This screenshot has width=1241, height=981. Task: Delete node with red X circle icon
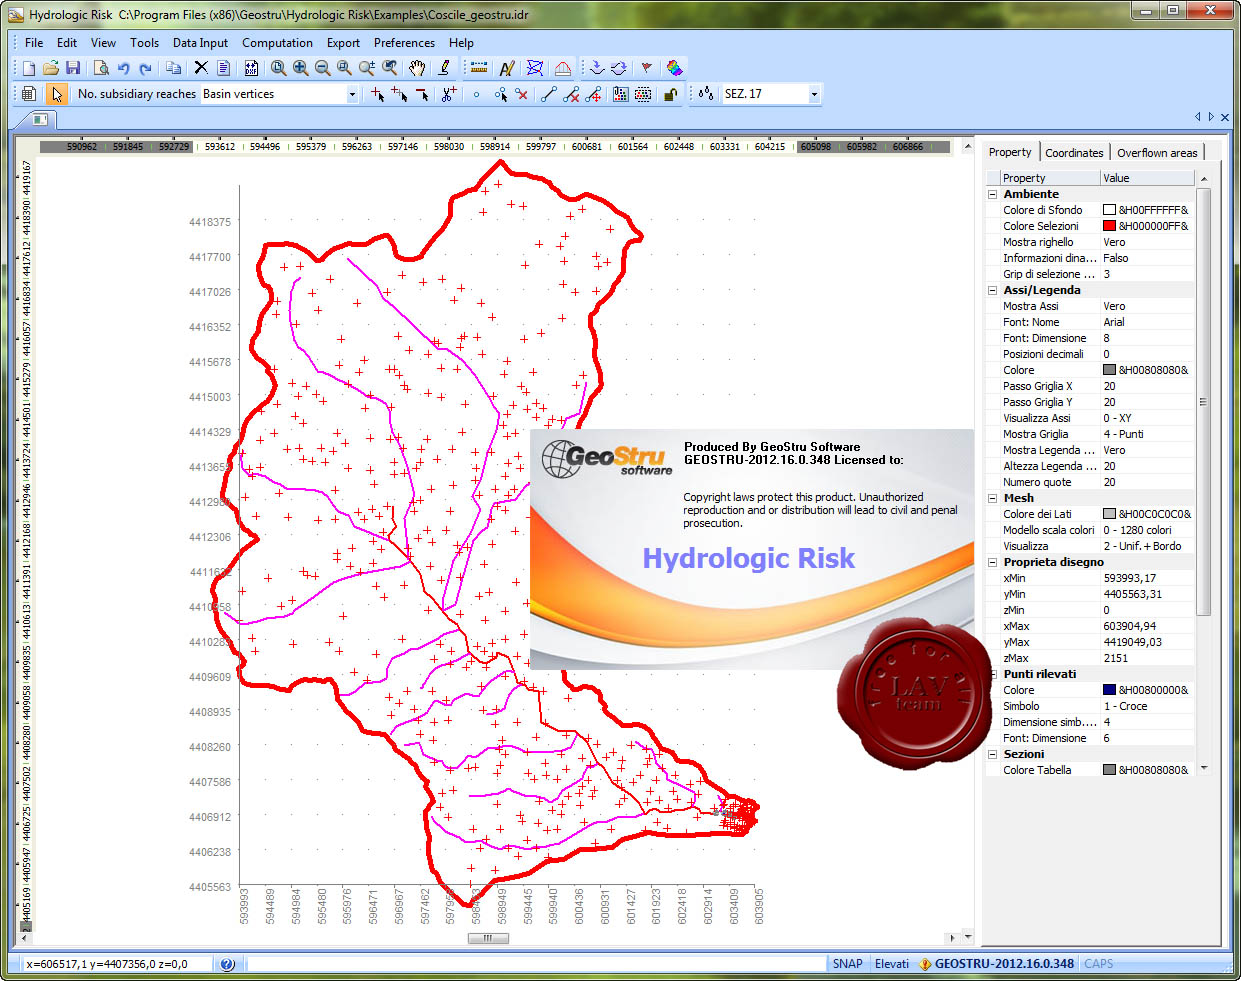pyautogui.click(x=521, y=94)
